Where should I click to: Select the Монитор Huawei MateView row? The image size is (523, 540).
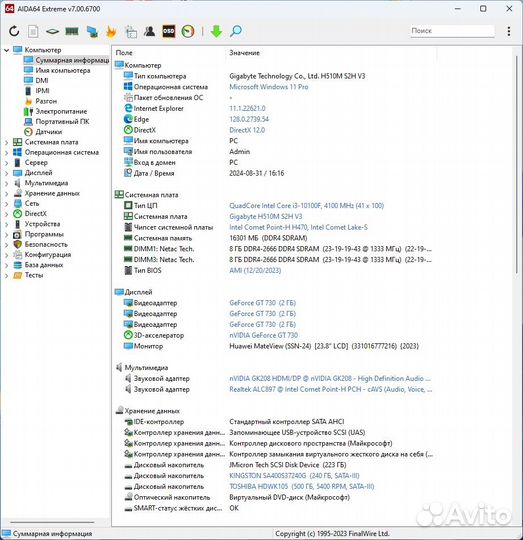[x=272, y=346]
